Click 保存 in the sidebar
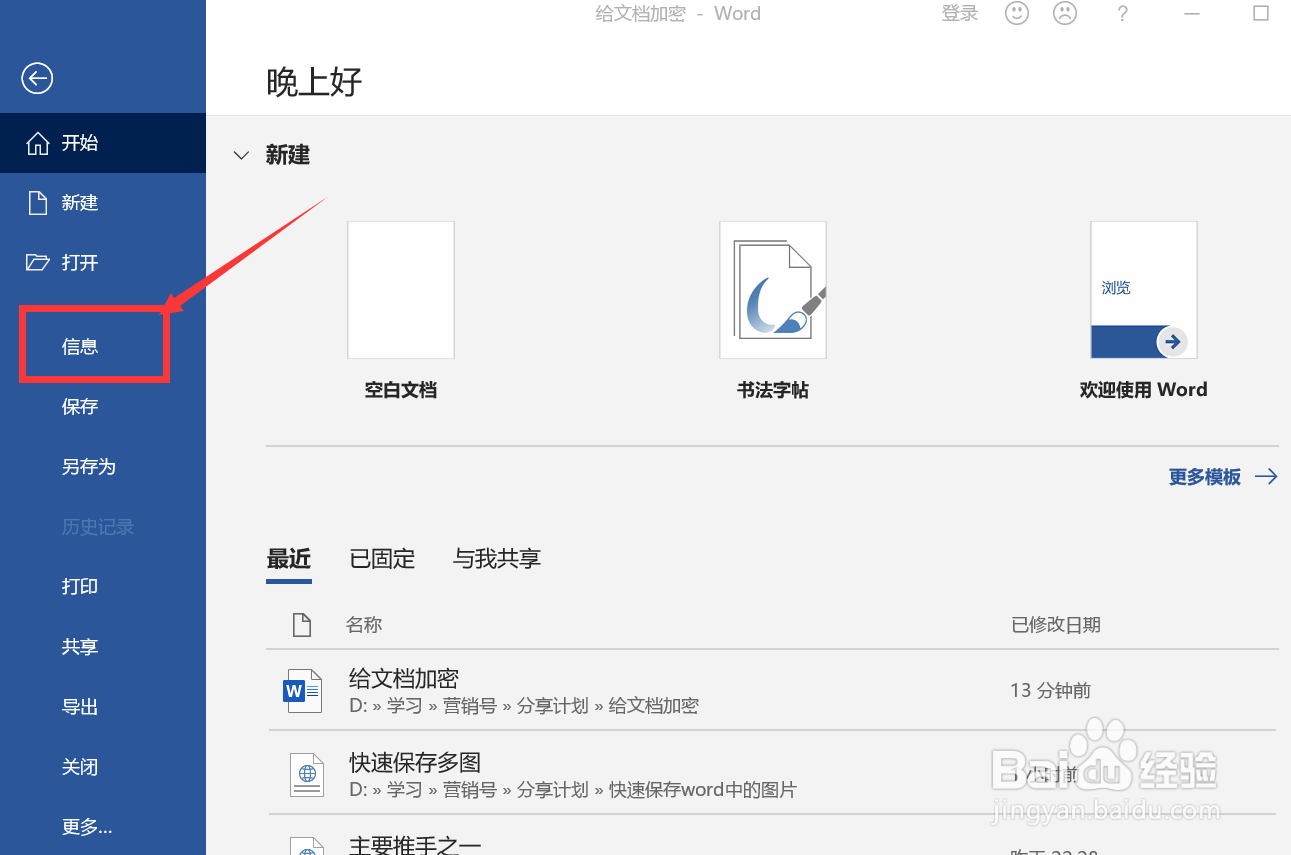This screenshot has width=1291, height=855. [103, 407]
